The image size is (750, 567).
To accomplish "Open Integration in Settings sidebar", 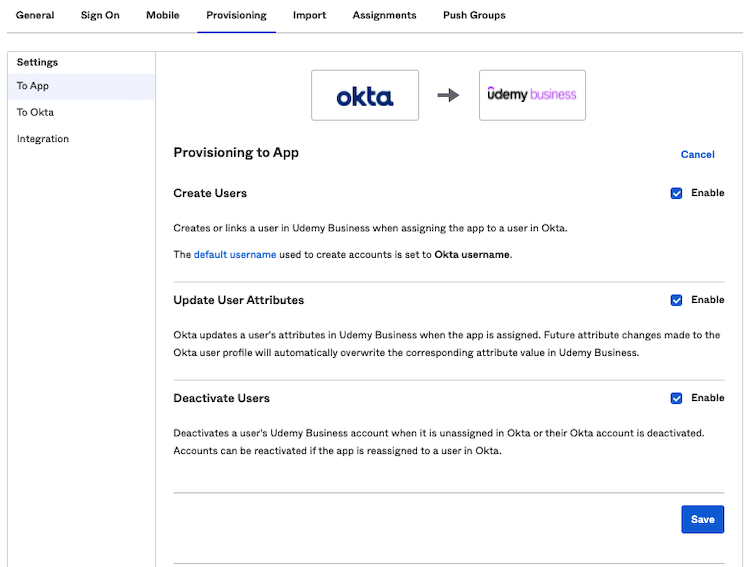I will click(43, 139).
